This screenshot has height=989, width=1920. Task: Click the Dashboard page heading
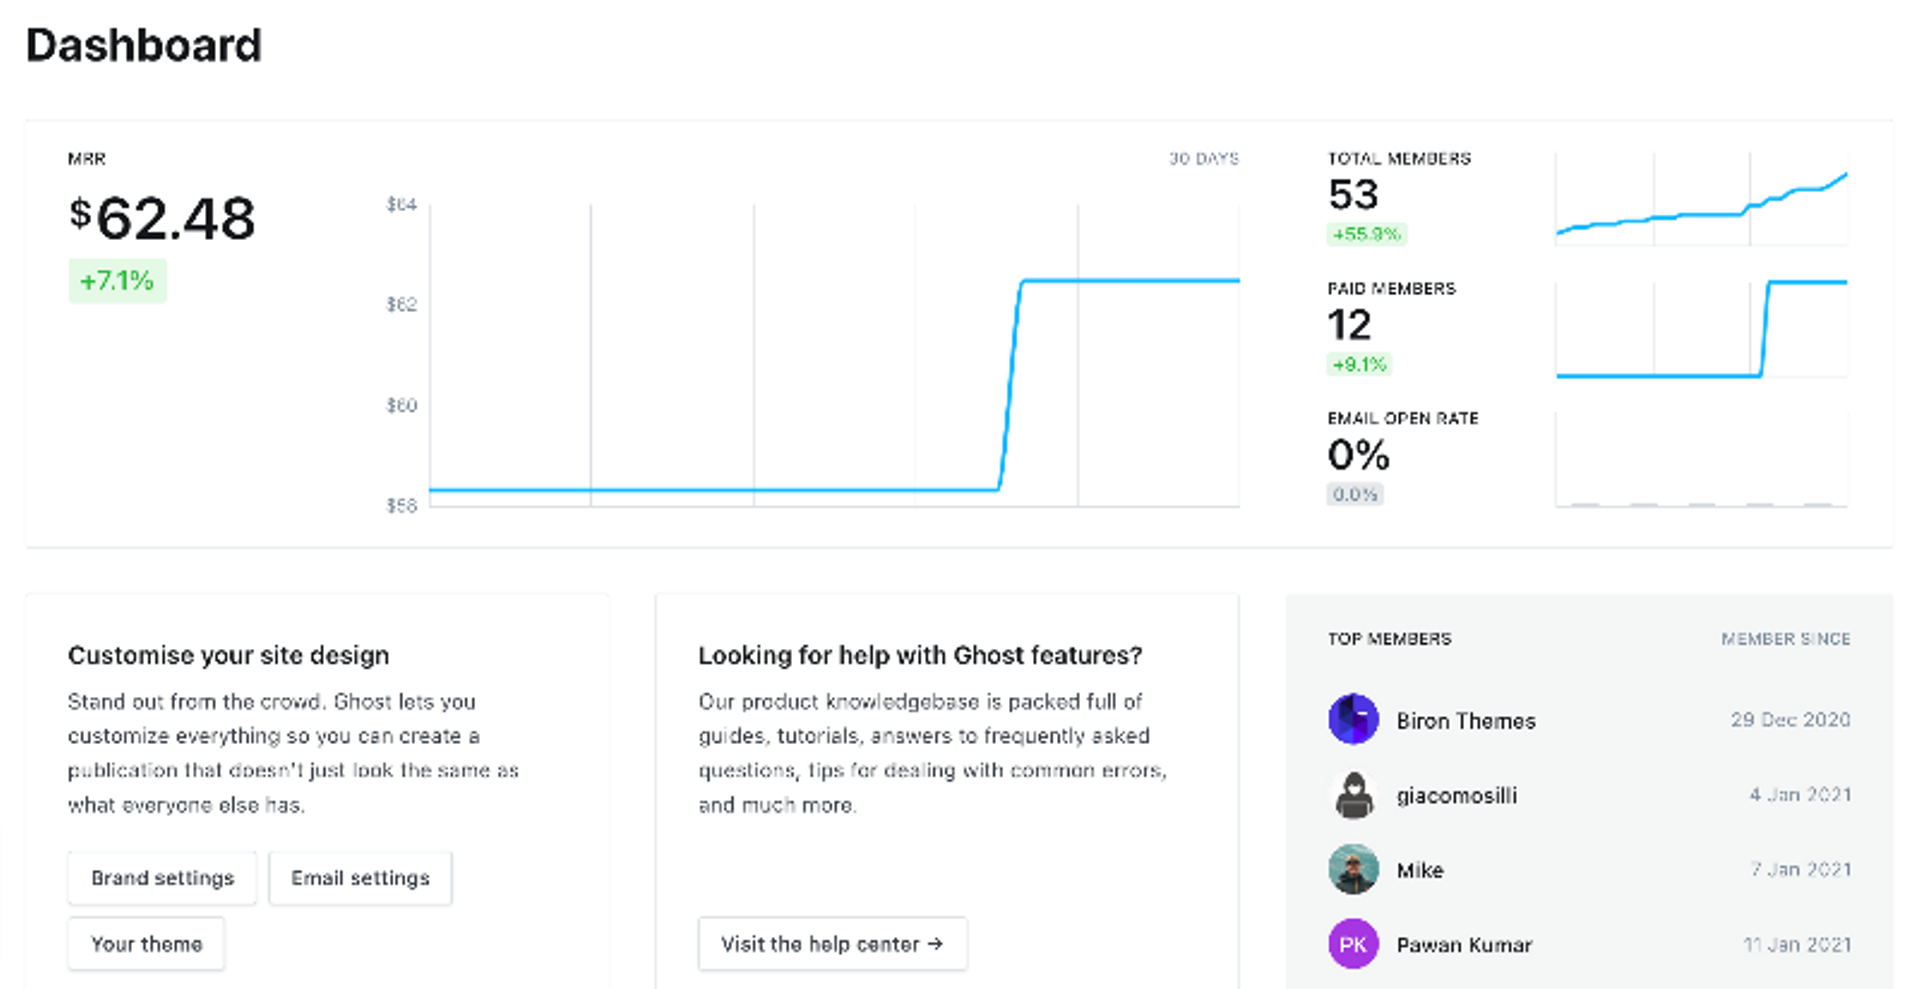point(144,46)
